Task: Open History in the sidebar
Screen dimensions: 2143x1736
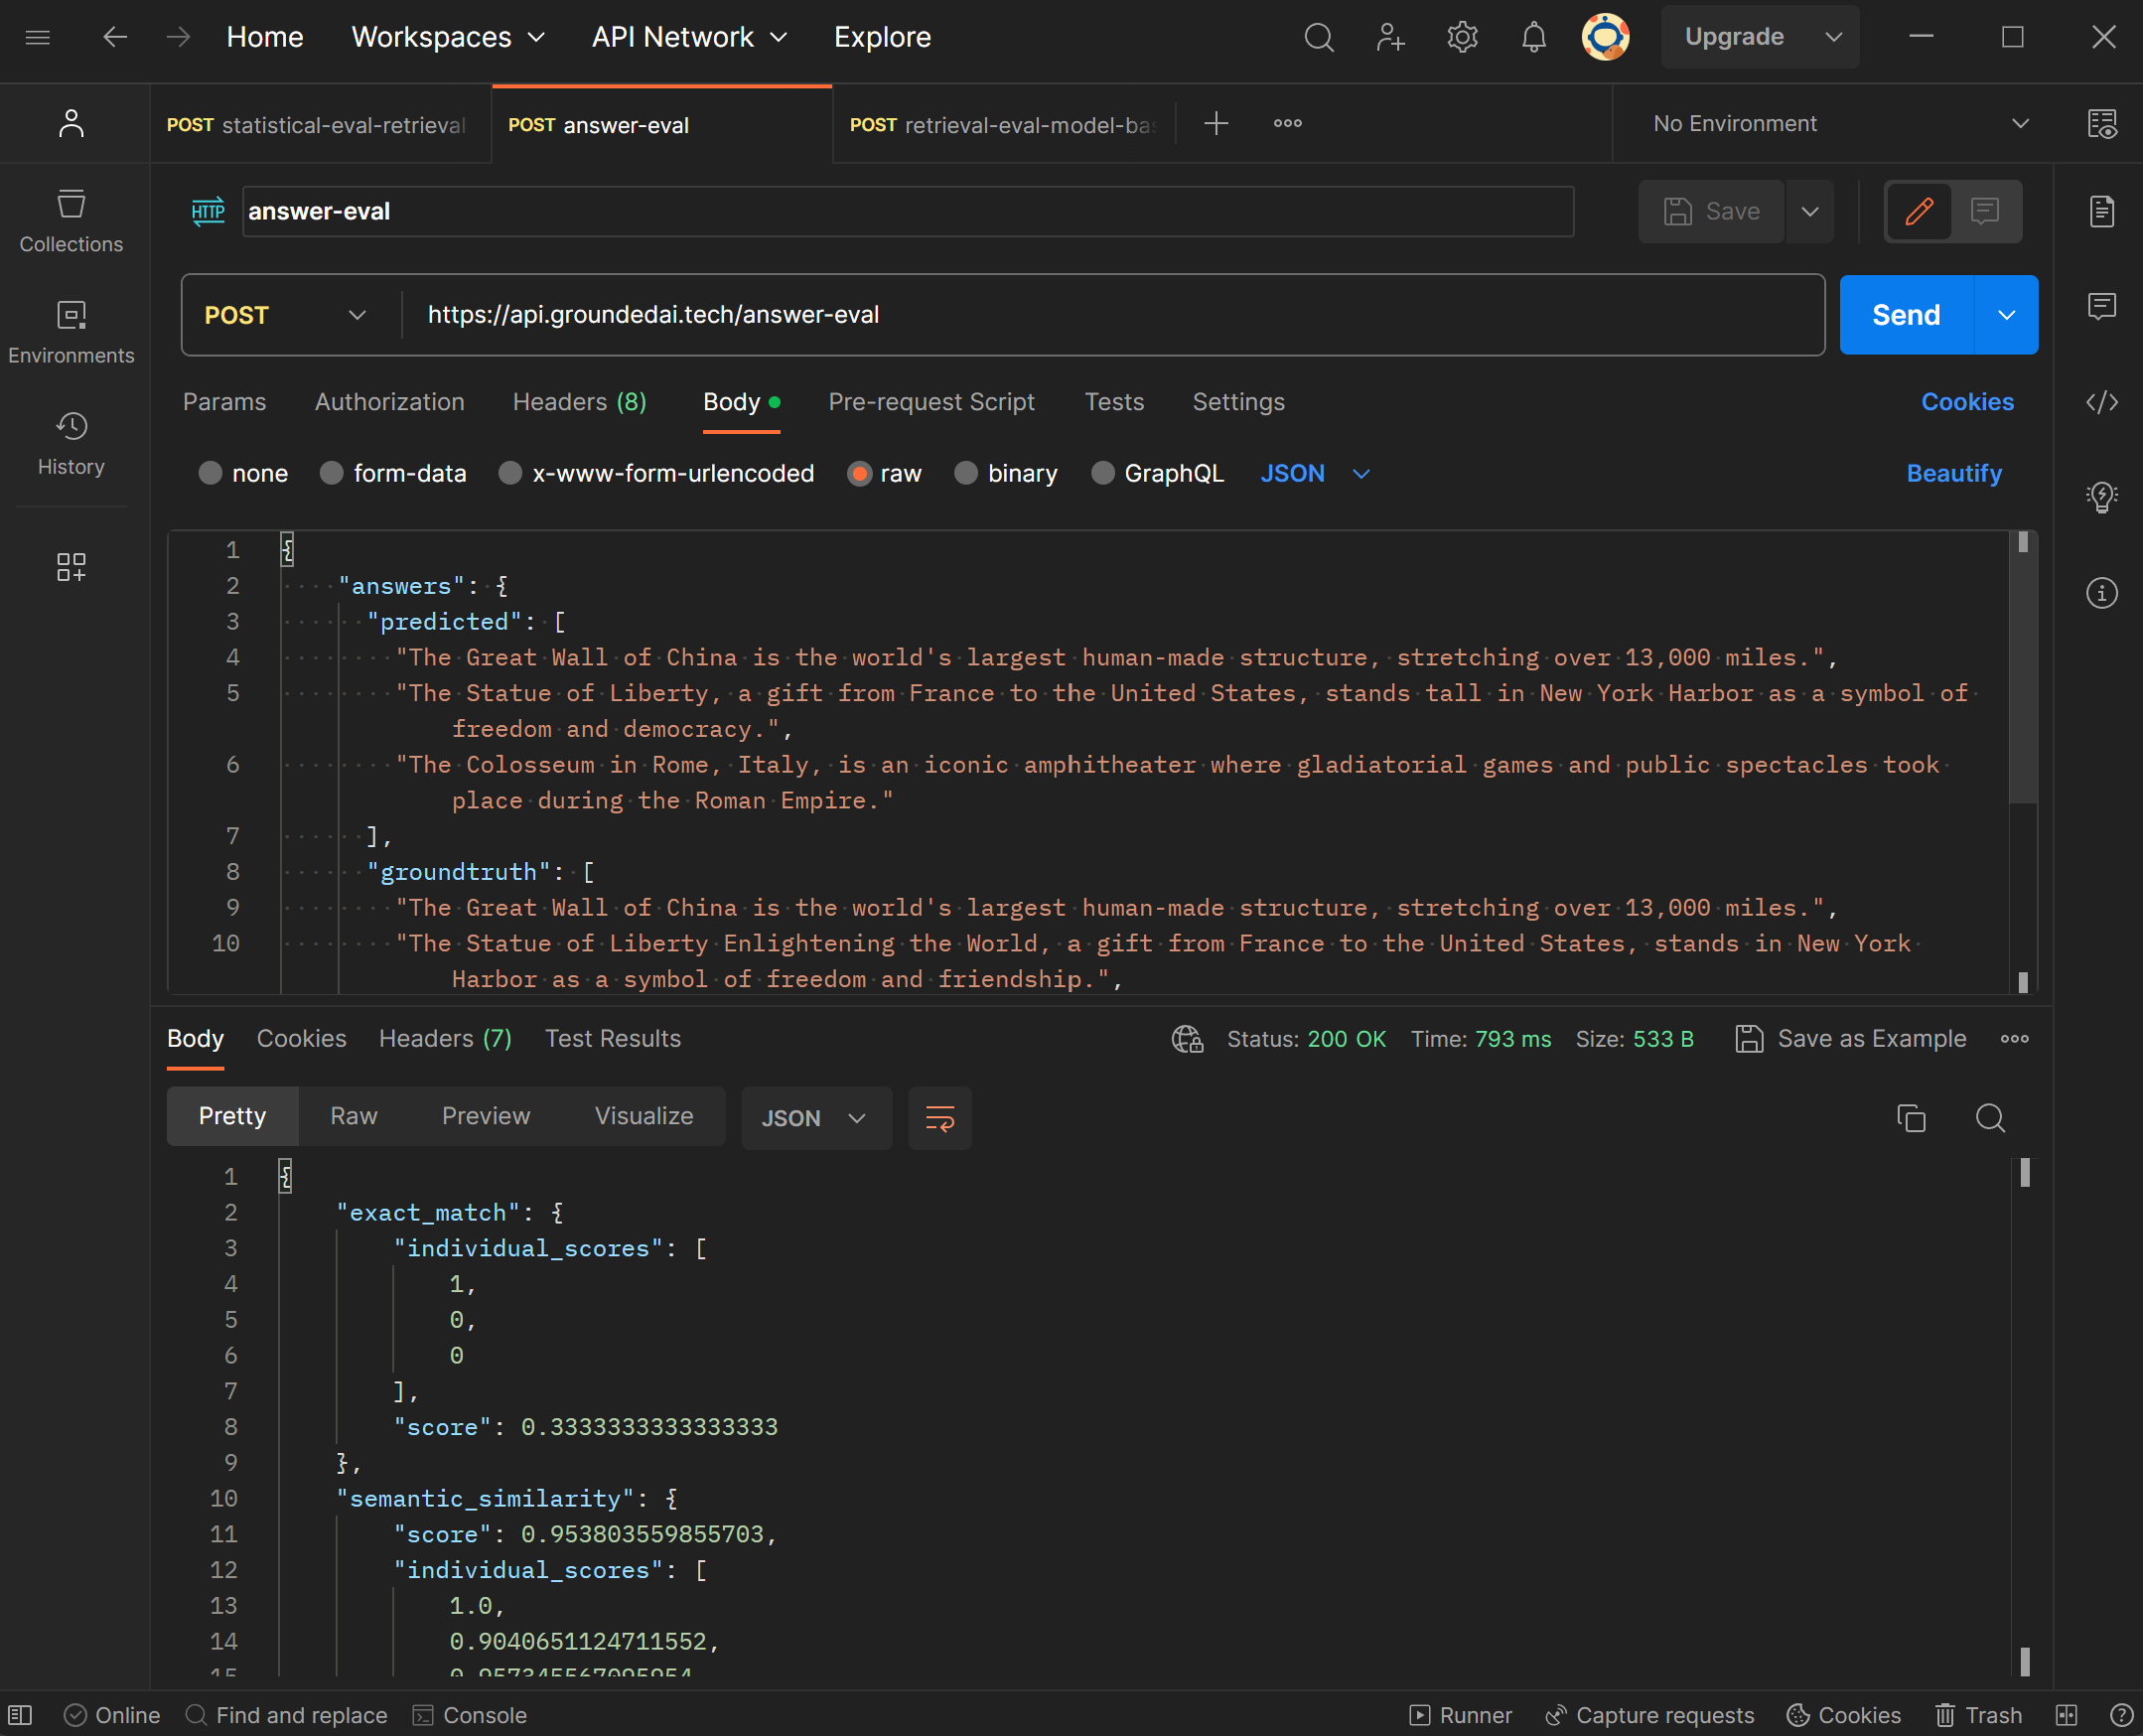Action: pyautogui.click(x=71, y=443)
